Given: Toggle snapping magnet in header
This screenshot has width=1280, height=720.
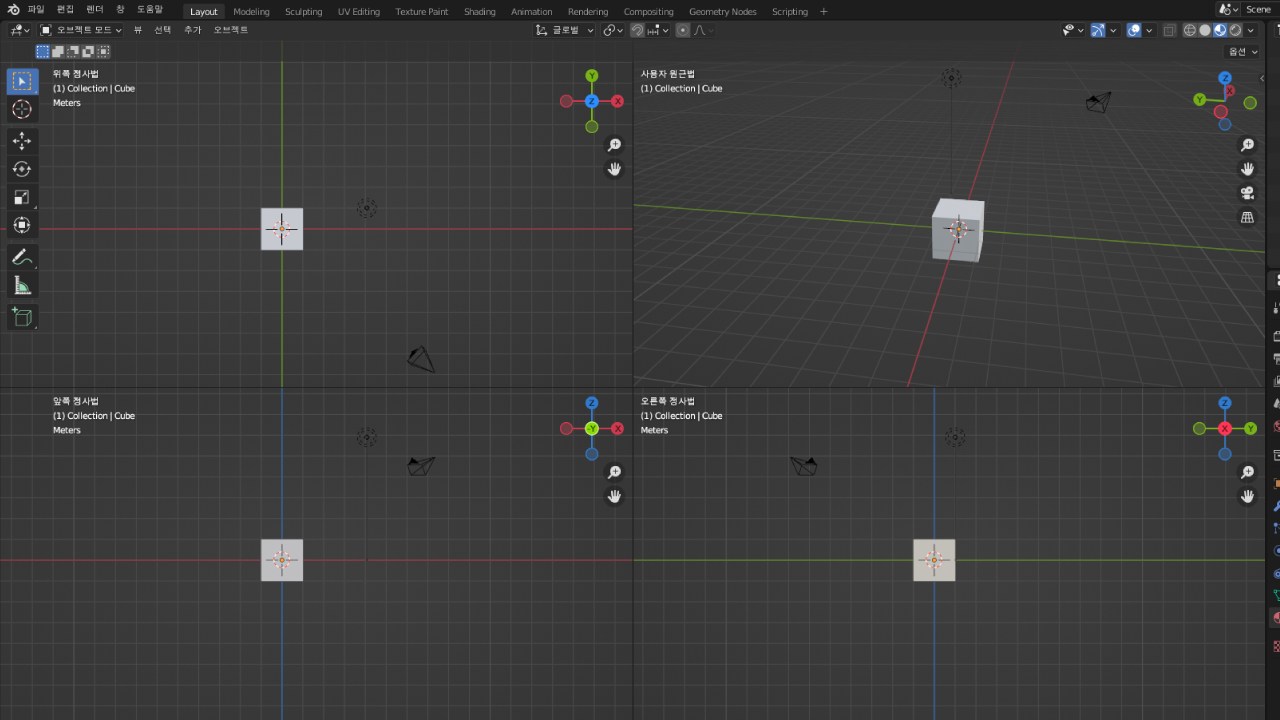Looking at the screenshot, I should [638, 30].
